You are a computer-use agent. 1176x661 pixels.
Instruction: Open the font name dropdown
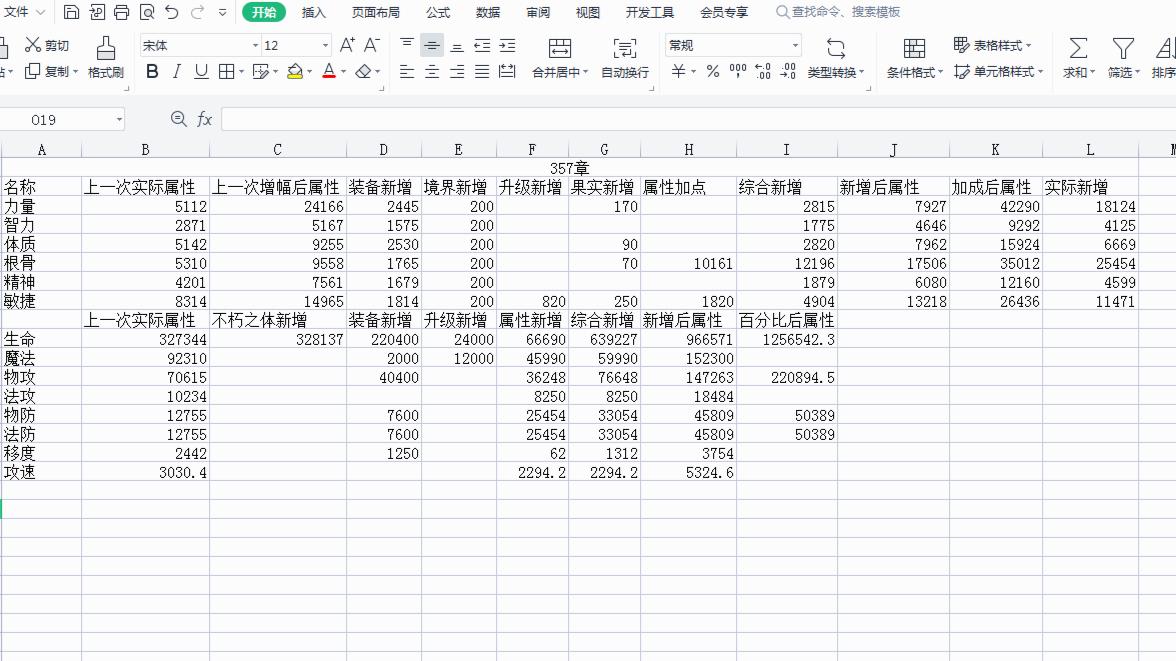pyautogui.click(x=255, y=46)
